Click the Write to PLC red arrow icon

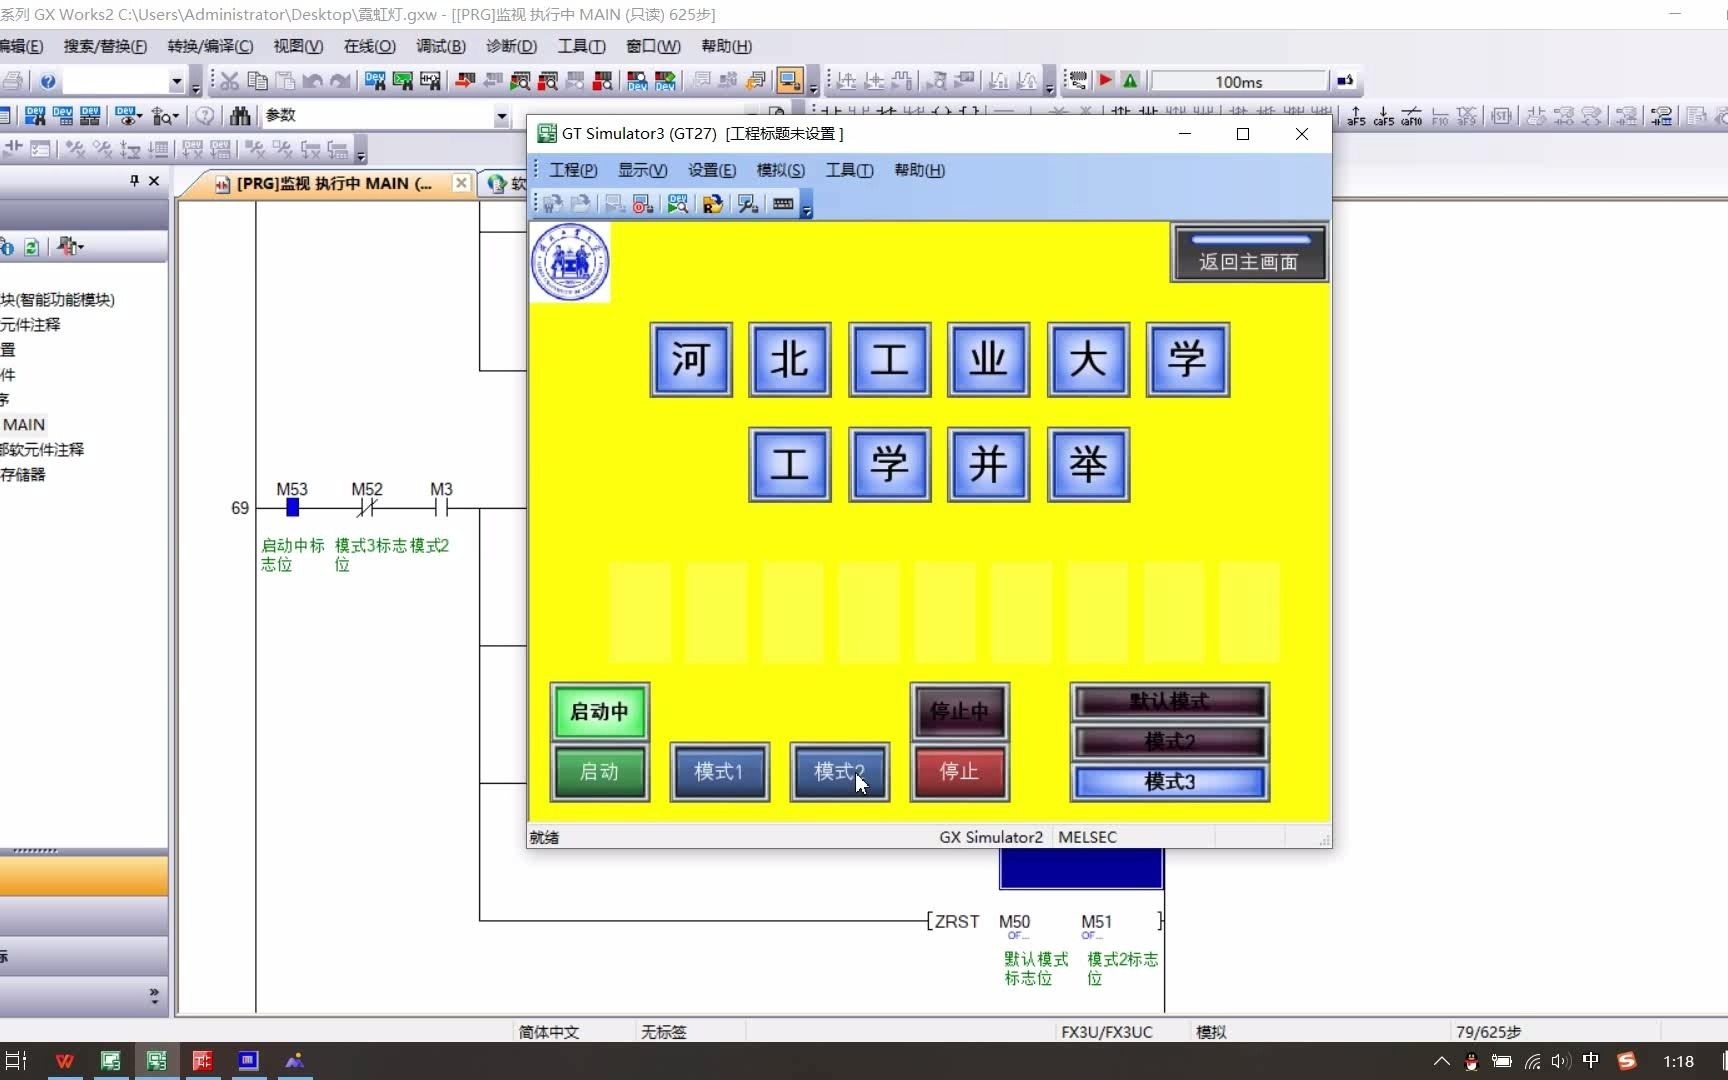click(465, 81)
